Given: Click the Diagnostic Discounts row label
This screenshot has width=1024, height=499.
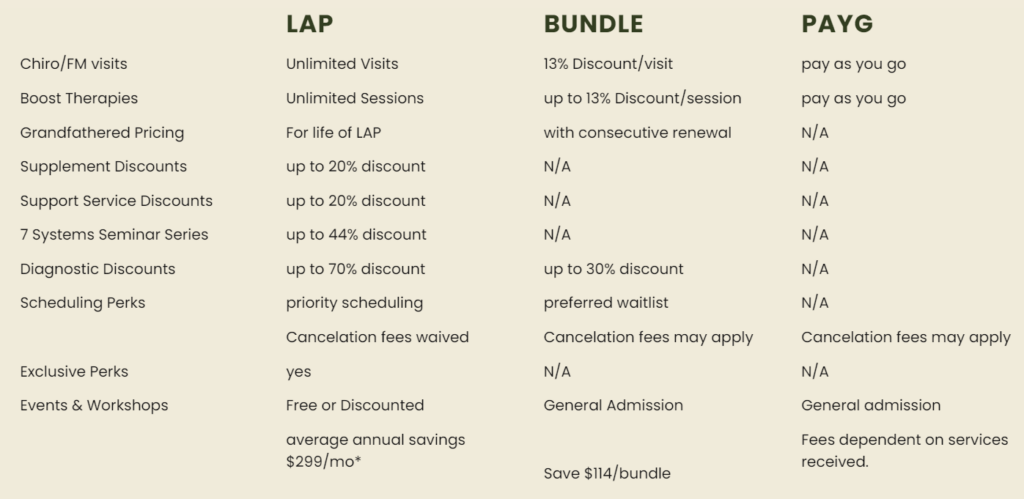Looking at the screenshot, I should pyautogui.click(x=98, y=269).
